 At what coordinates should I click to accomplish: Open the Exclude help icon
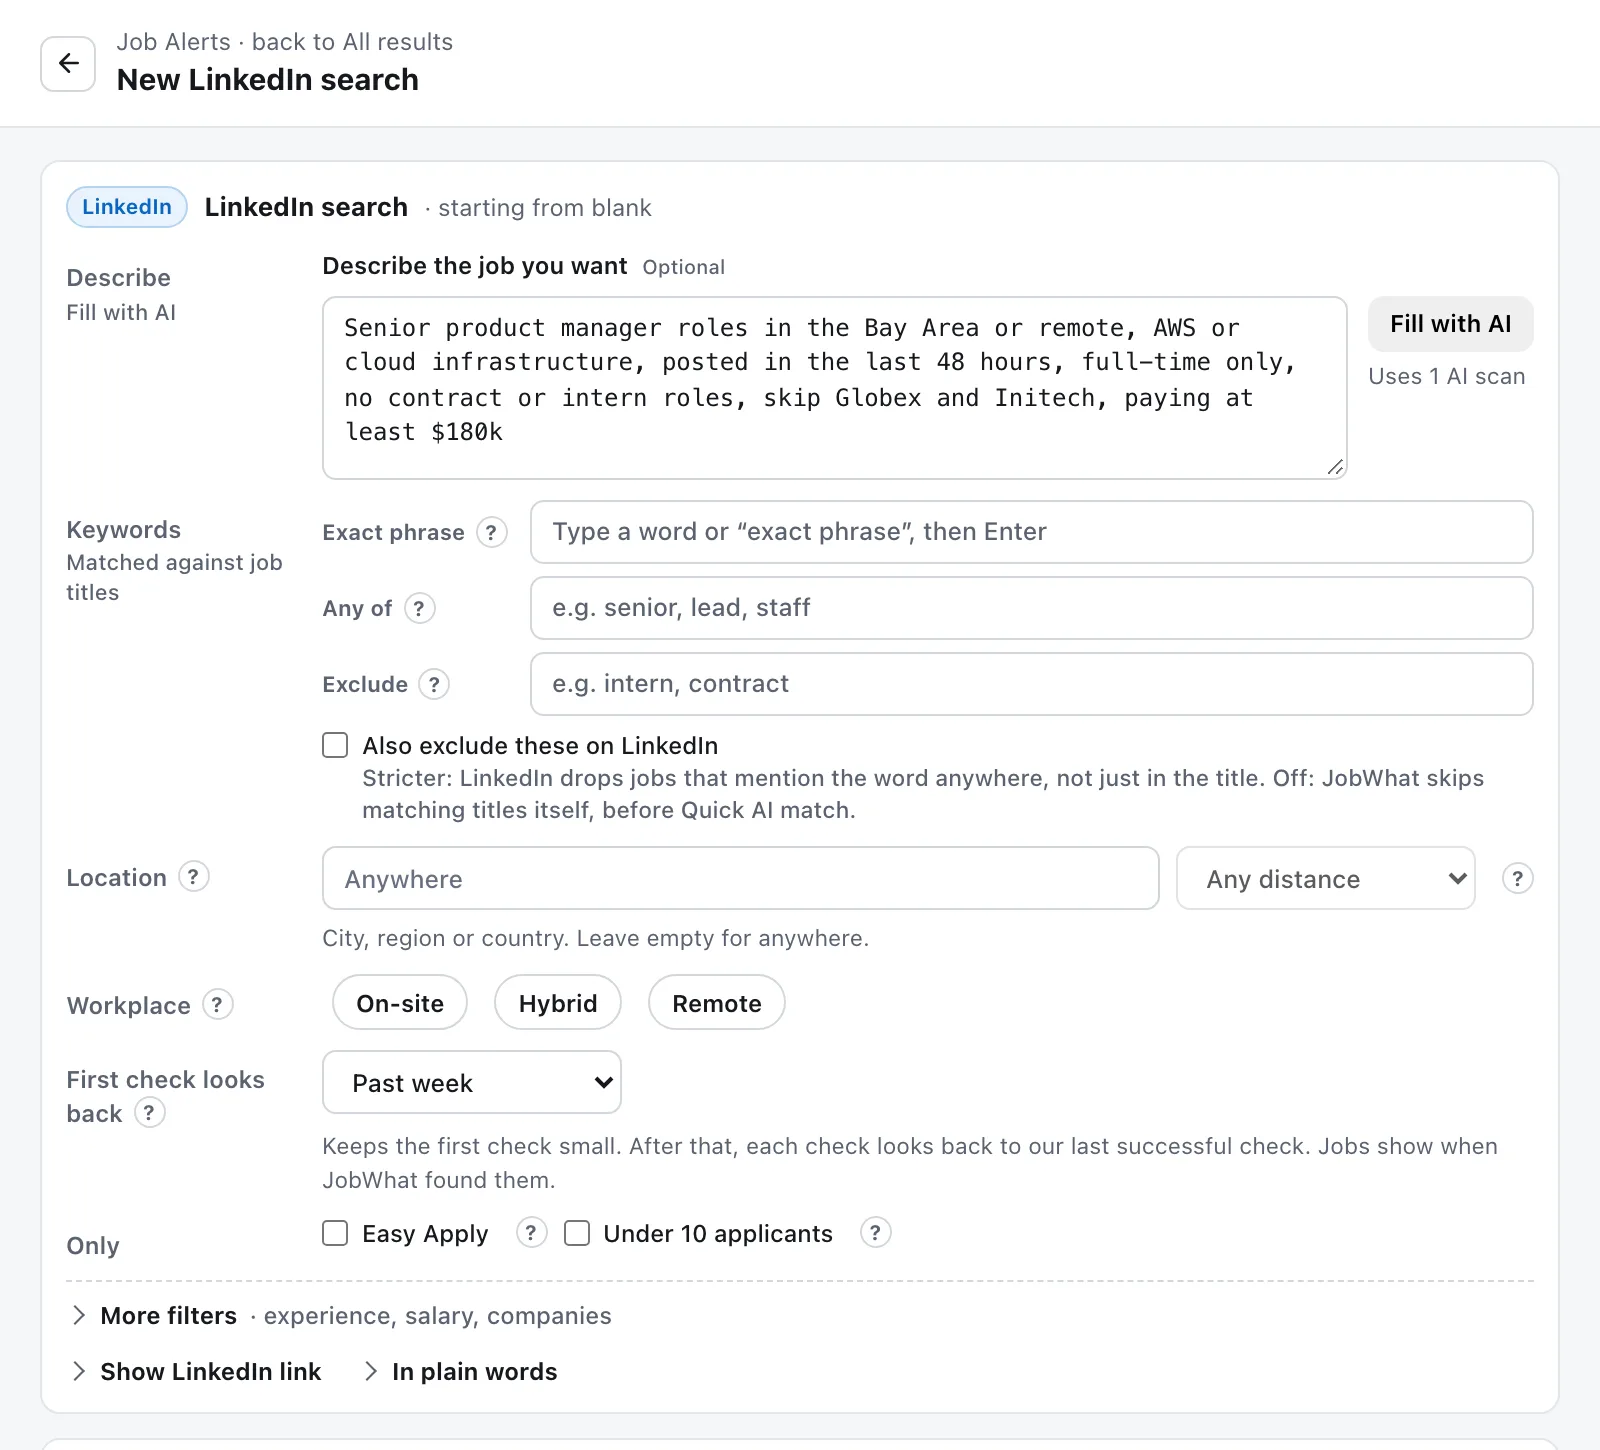[434, 684]
